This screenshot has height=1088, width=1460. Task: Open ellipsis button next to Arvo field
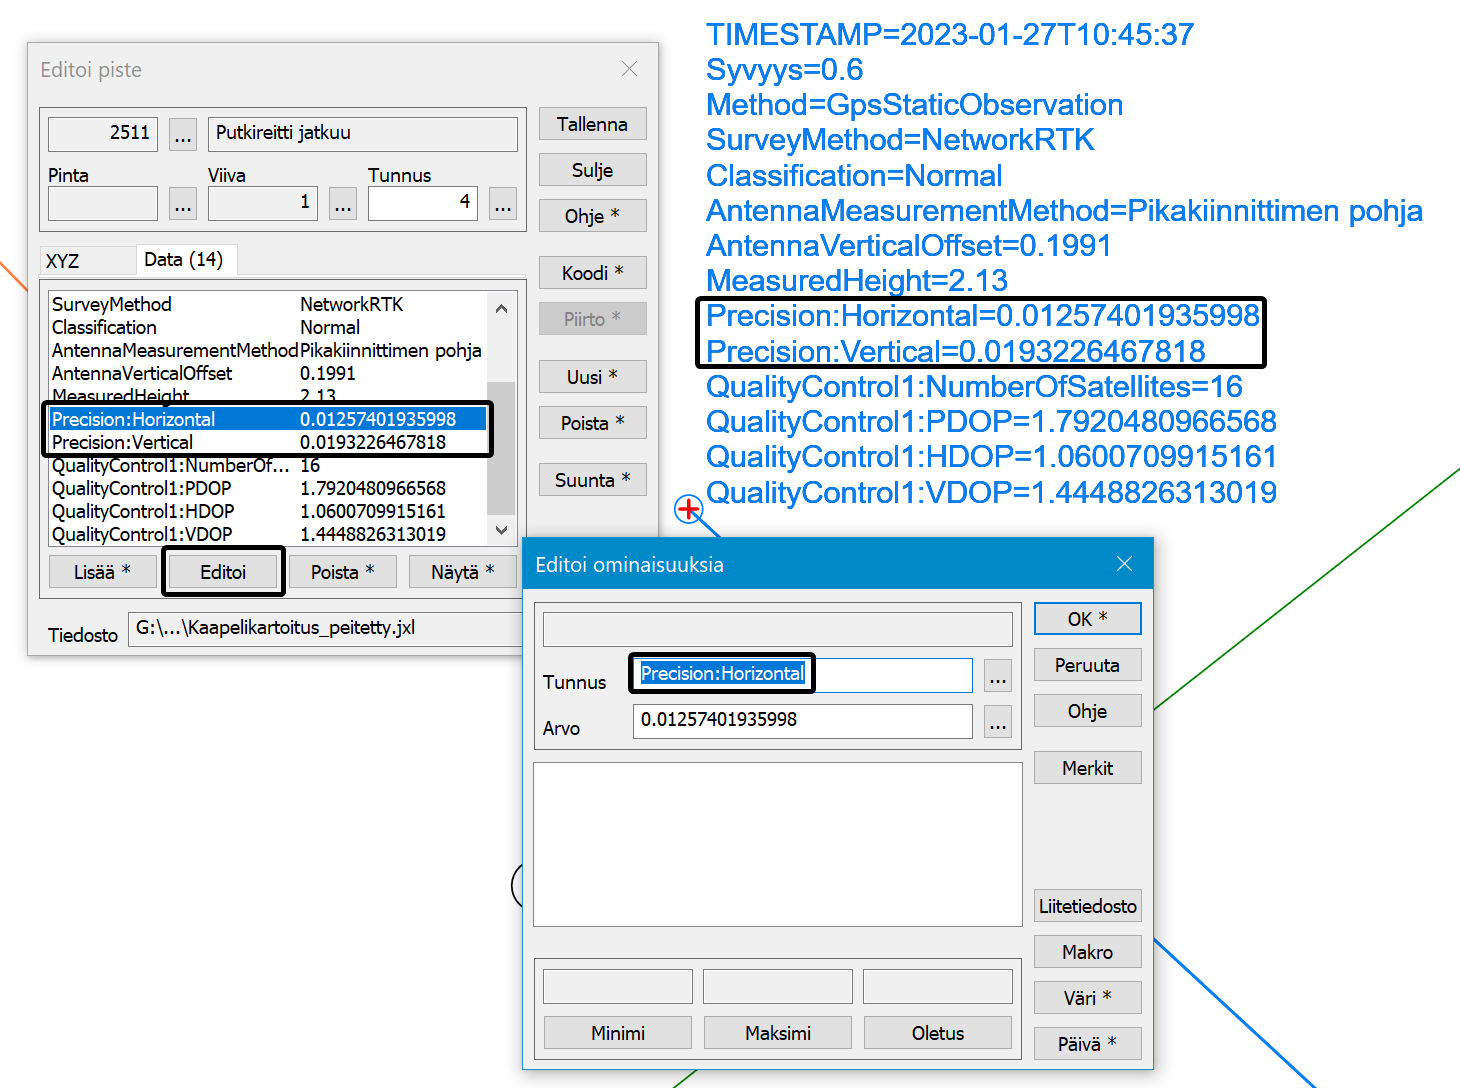[997, 722]
